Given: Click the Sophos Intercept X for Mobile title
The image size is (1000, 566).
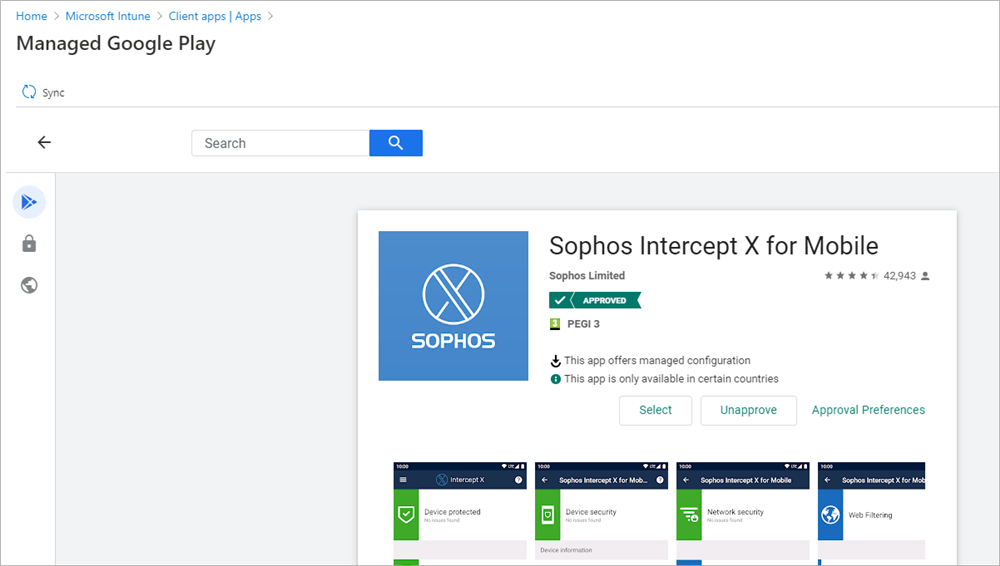Looking at the screenshot, I should pyautogui.click(x=714, y=246).
